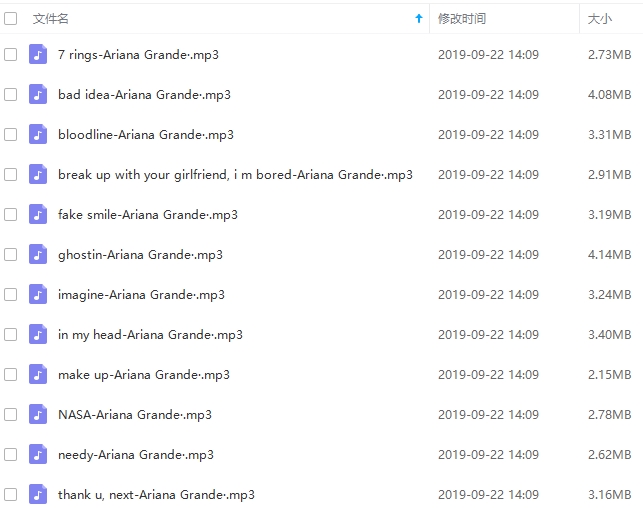Open bloodline-Ariana Grande.mp3
Screen dimensions: 643x508
(x=146, y=135)
